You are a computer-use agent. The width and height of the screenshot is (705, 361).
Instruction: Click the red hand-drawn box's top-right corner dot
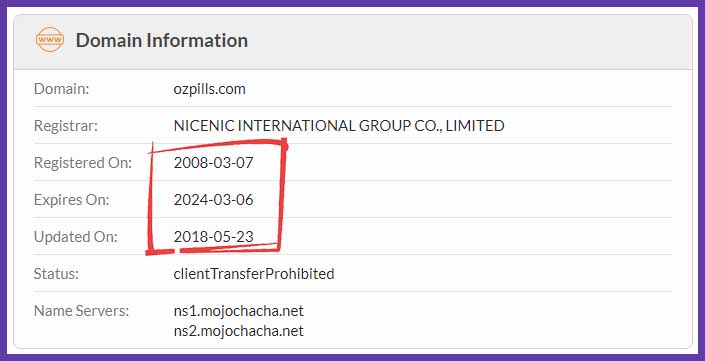coord(284,145)
